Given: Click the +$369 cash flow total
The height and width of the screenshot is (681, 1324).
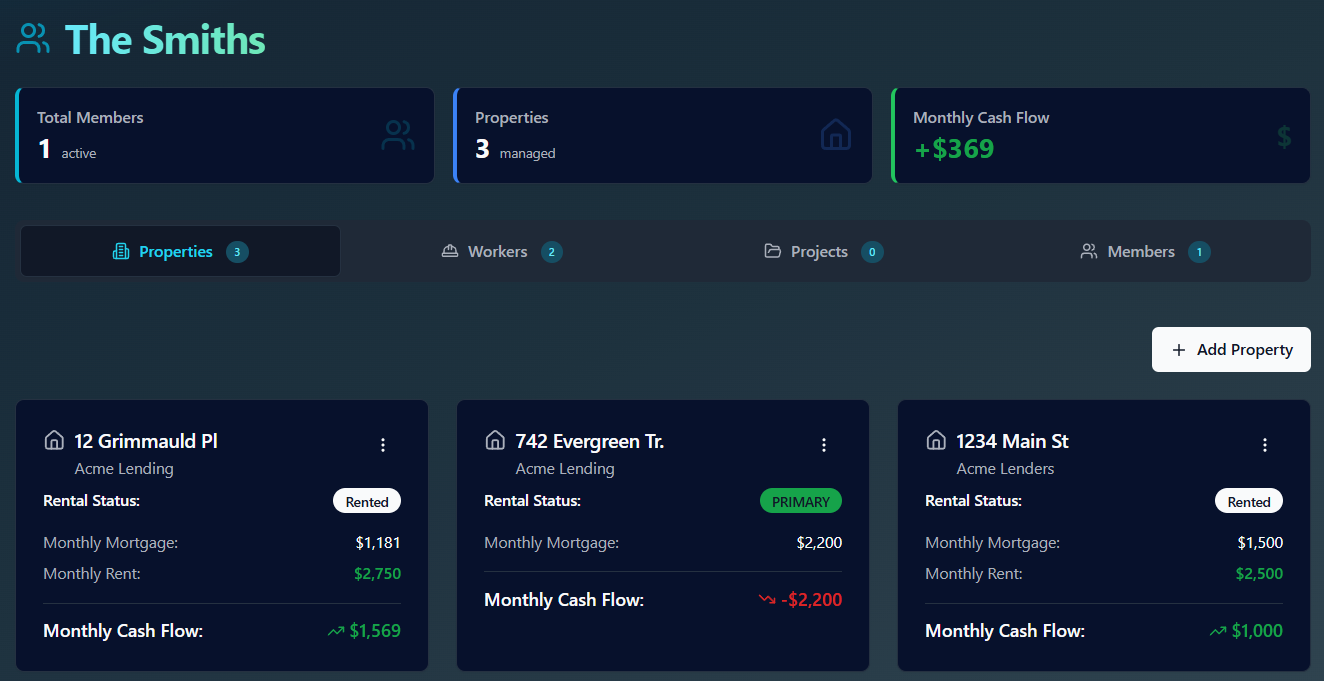Looking at the screenshot, I should [x=954, y=149].
